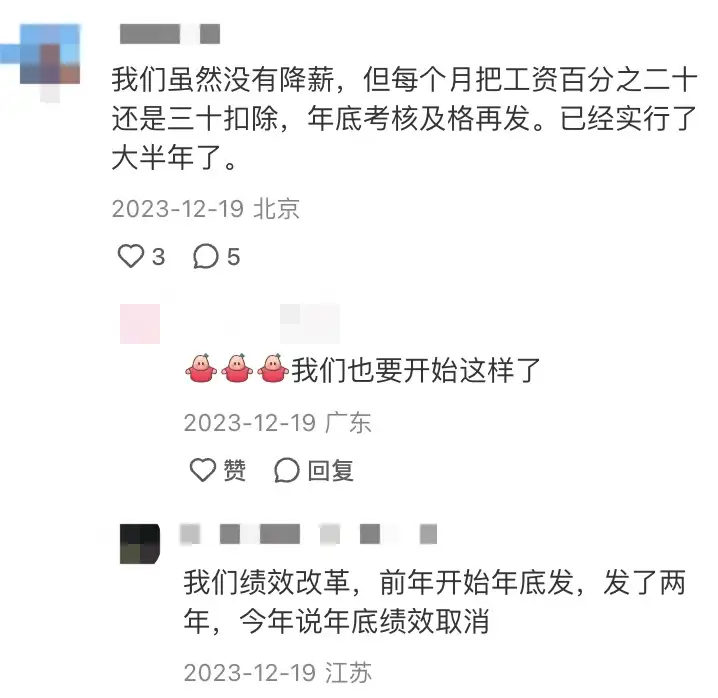The image size is (718, 698).
Task: Click the 2023-12-19 北京 timestamp
Action: click(x=206, y=209)
